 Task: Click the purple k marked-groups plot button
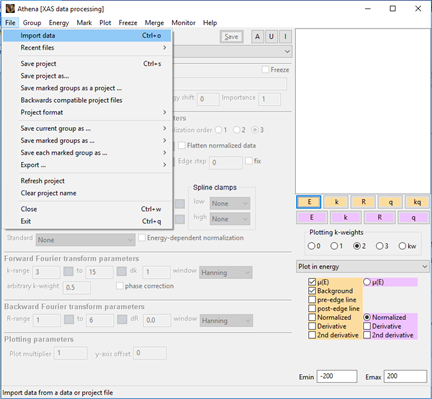[x=346, y=217]
